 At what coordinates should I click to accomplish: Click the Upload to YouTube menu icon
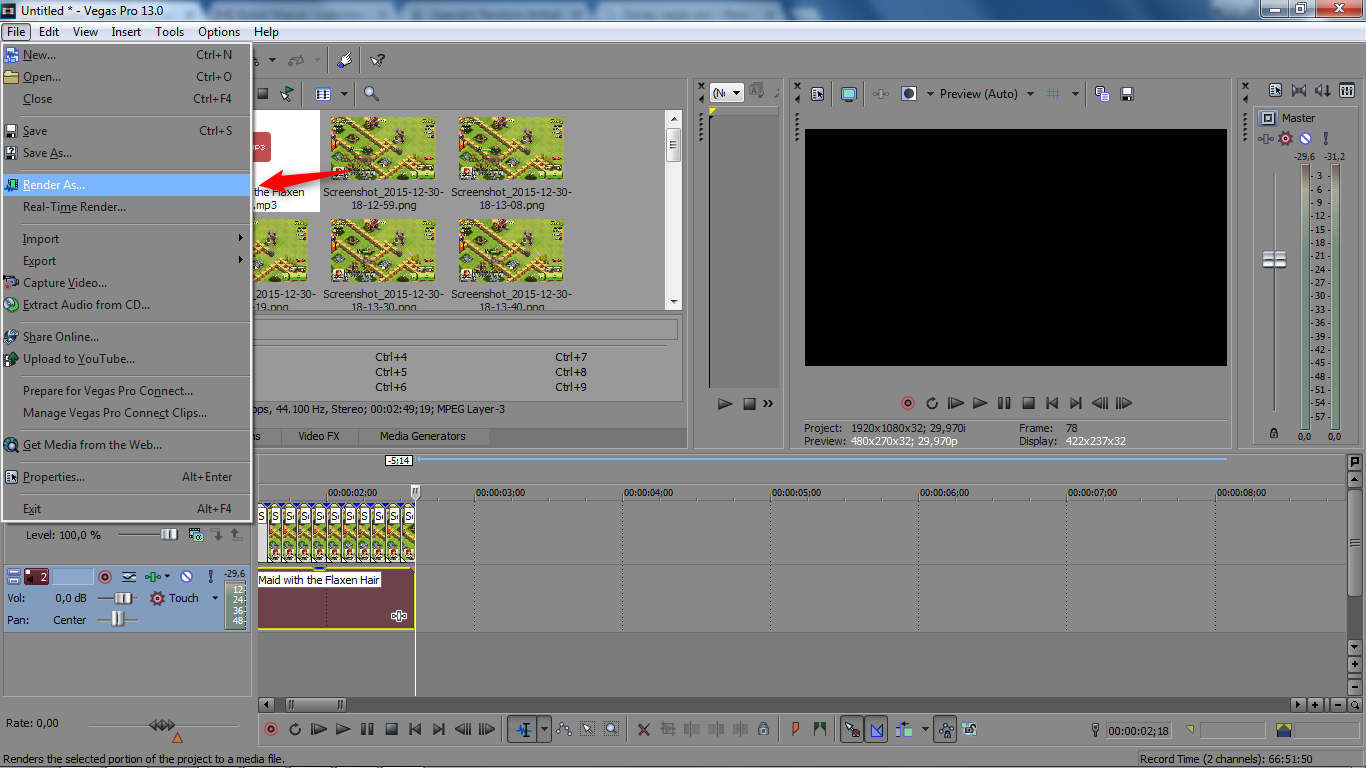click(x=12, y=359)
